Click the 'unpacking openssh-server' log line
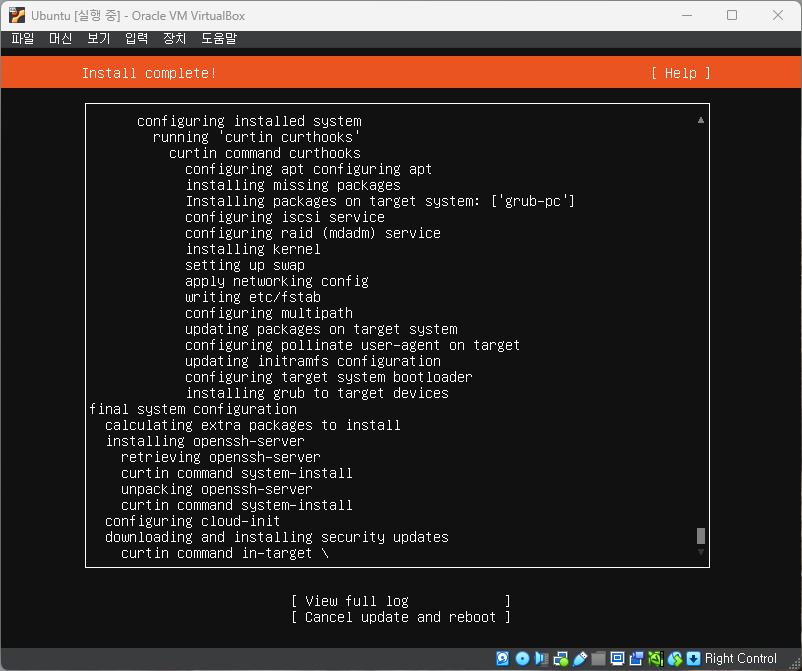The image size is (802, 671). click(216, 489)
